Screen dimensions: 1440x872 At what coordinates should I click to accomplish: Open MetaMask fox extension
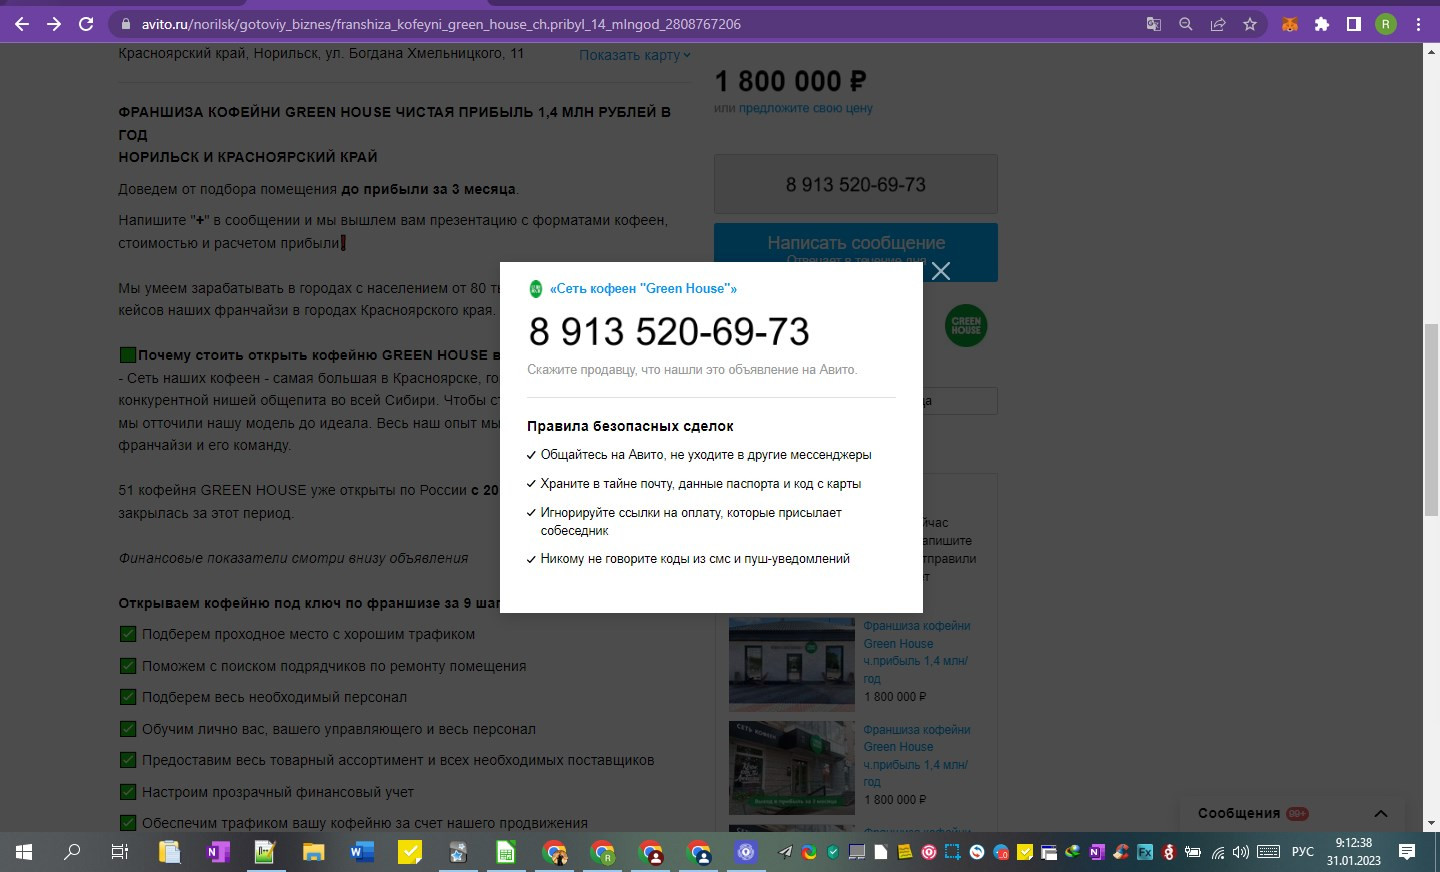click(x=1290, y=24)
